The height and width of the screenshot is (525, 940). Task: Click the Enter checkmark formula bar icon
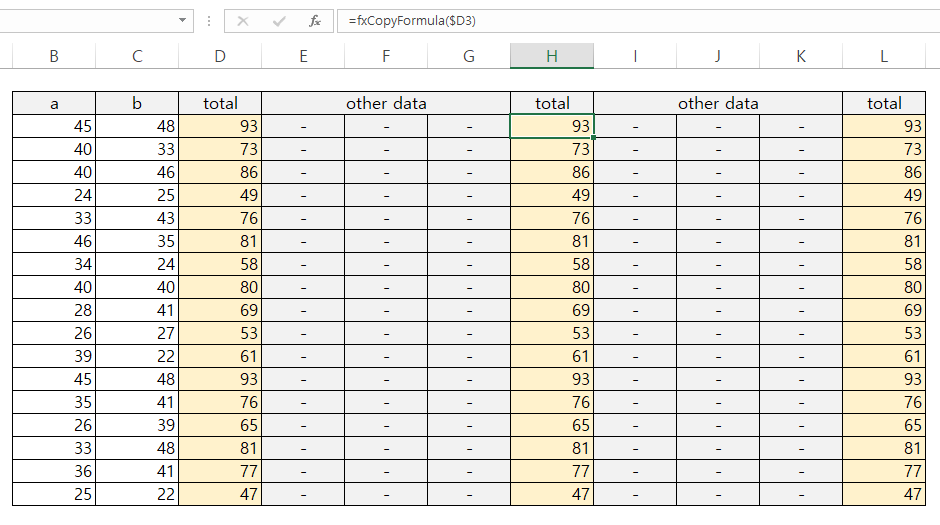click(279, 21)
